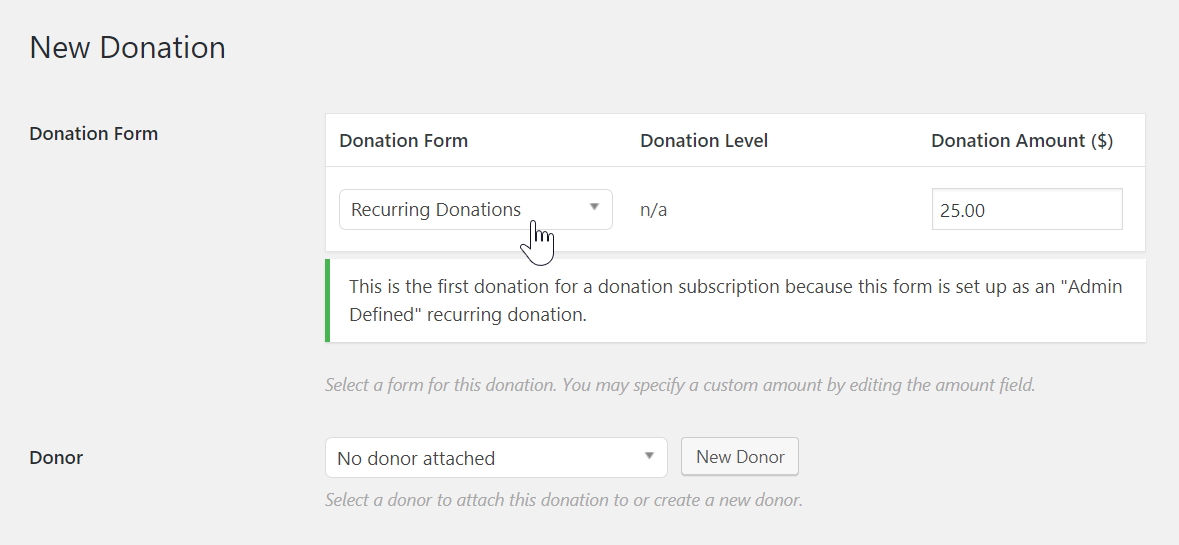Select the "New Donation" page heading
Screen dimensions: 1179x545
pyautogui.click(x=128, y=47)
